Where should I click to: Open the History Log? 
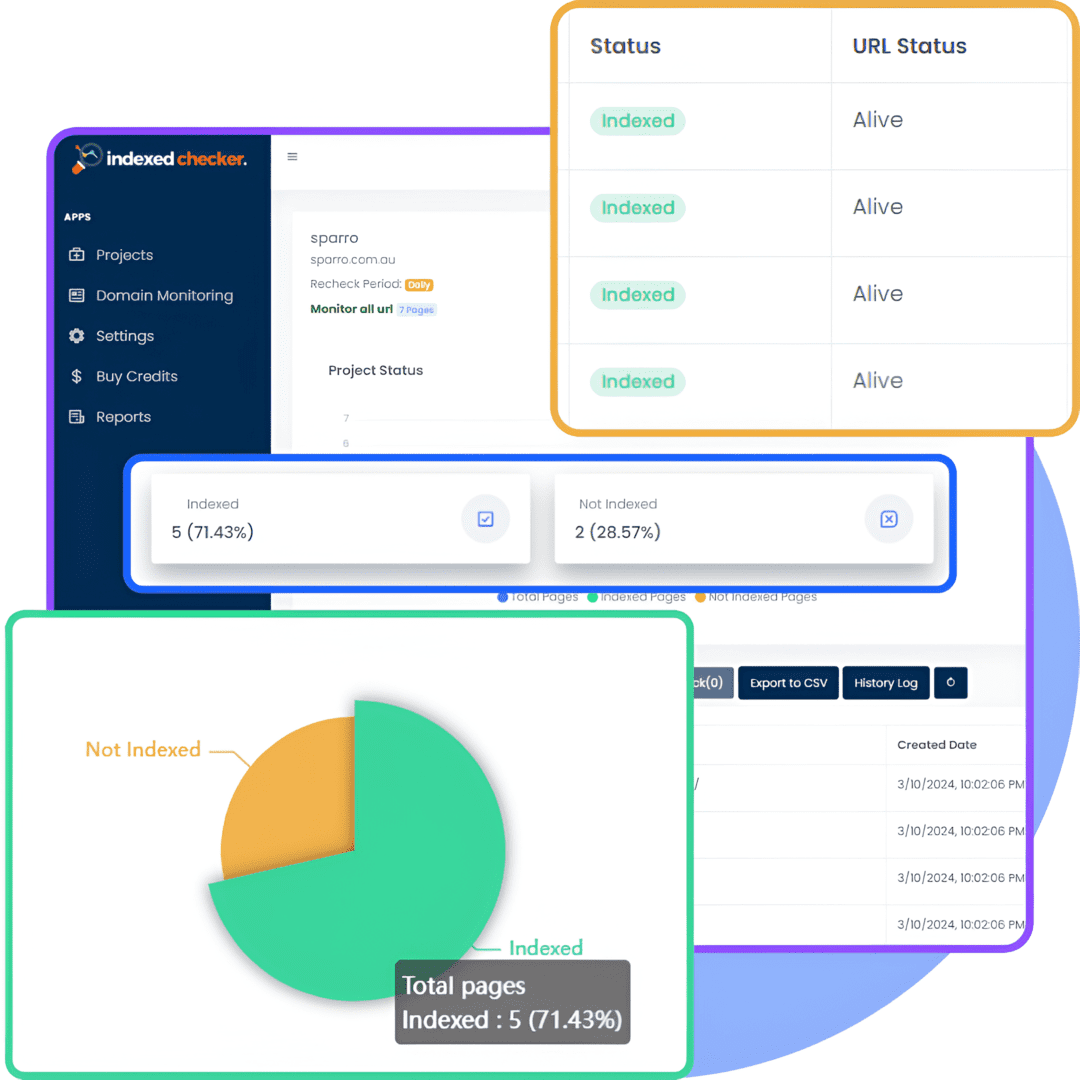click(885, 682)
